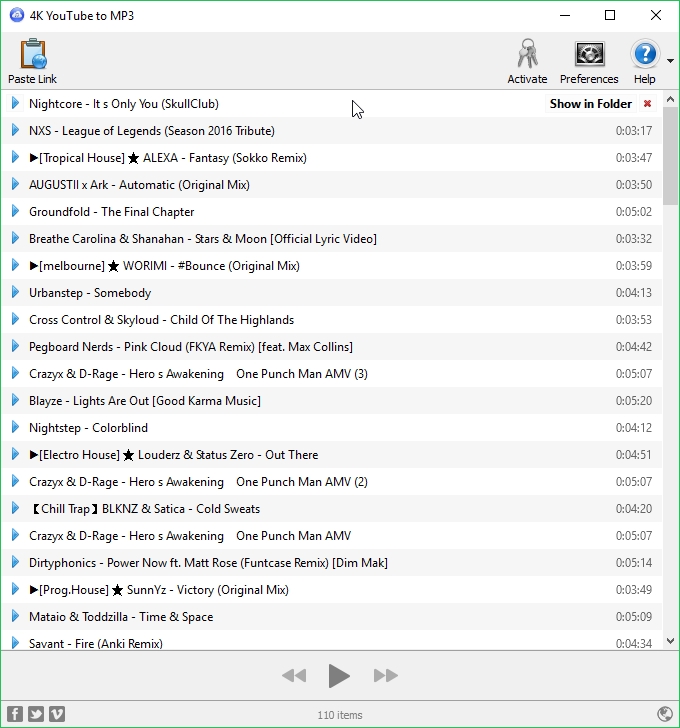Play Mataio & Toddzilla Time & Space icon
This screenshot has height=728, width=680.
pos(15,616)
